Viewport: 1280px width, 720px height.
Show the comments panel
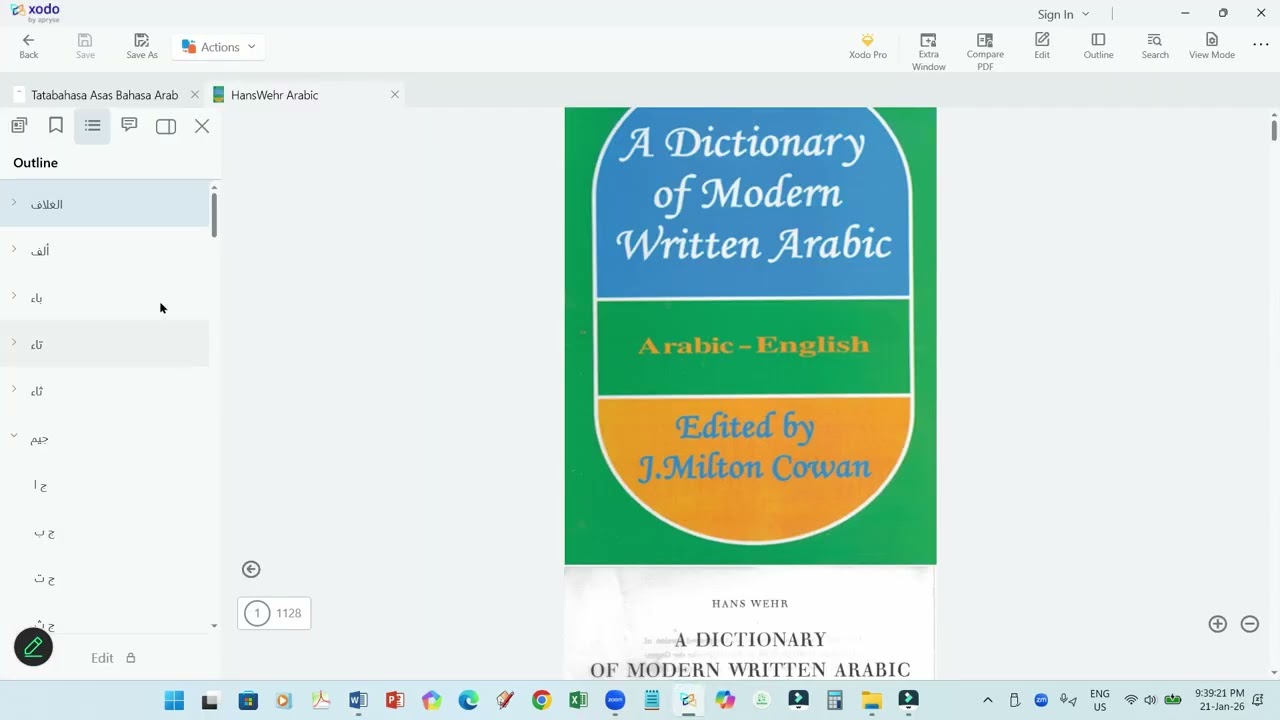click(129, 126)
